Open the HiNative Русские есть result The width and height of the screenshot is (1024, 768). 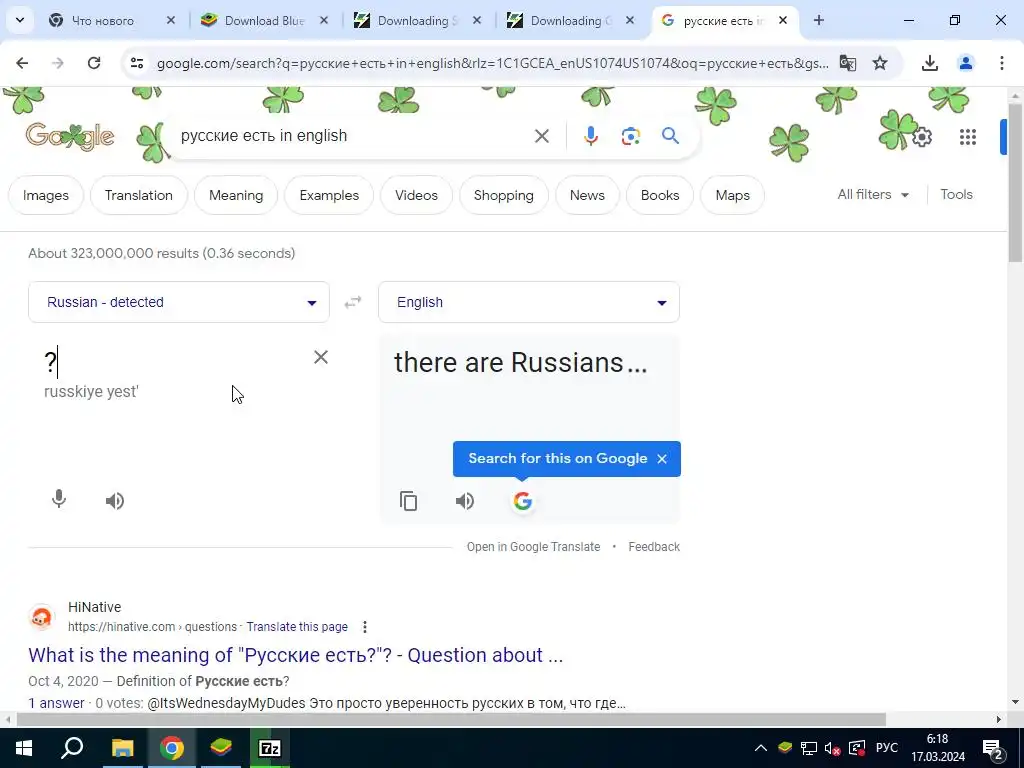tap(295, 655)
